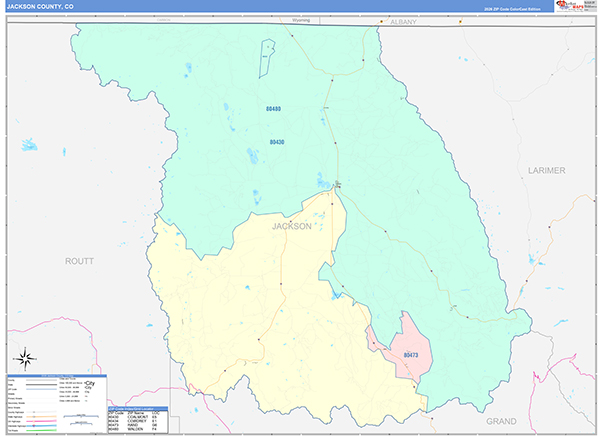The width and height of the screenshot is (600, 436).
Task: Click the large City sample in legend
Action: click(90, 383)
